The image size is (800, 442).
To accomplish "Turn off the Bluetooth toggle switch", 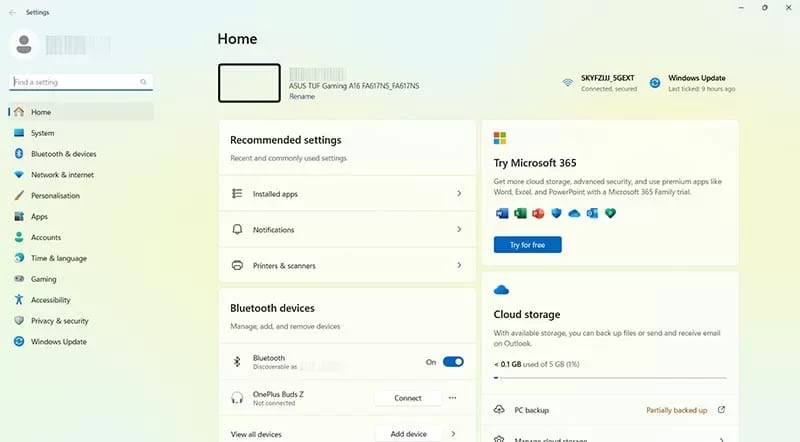I will point(453,362).
